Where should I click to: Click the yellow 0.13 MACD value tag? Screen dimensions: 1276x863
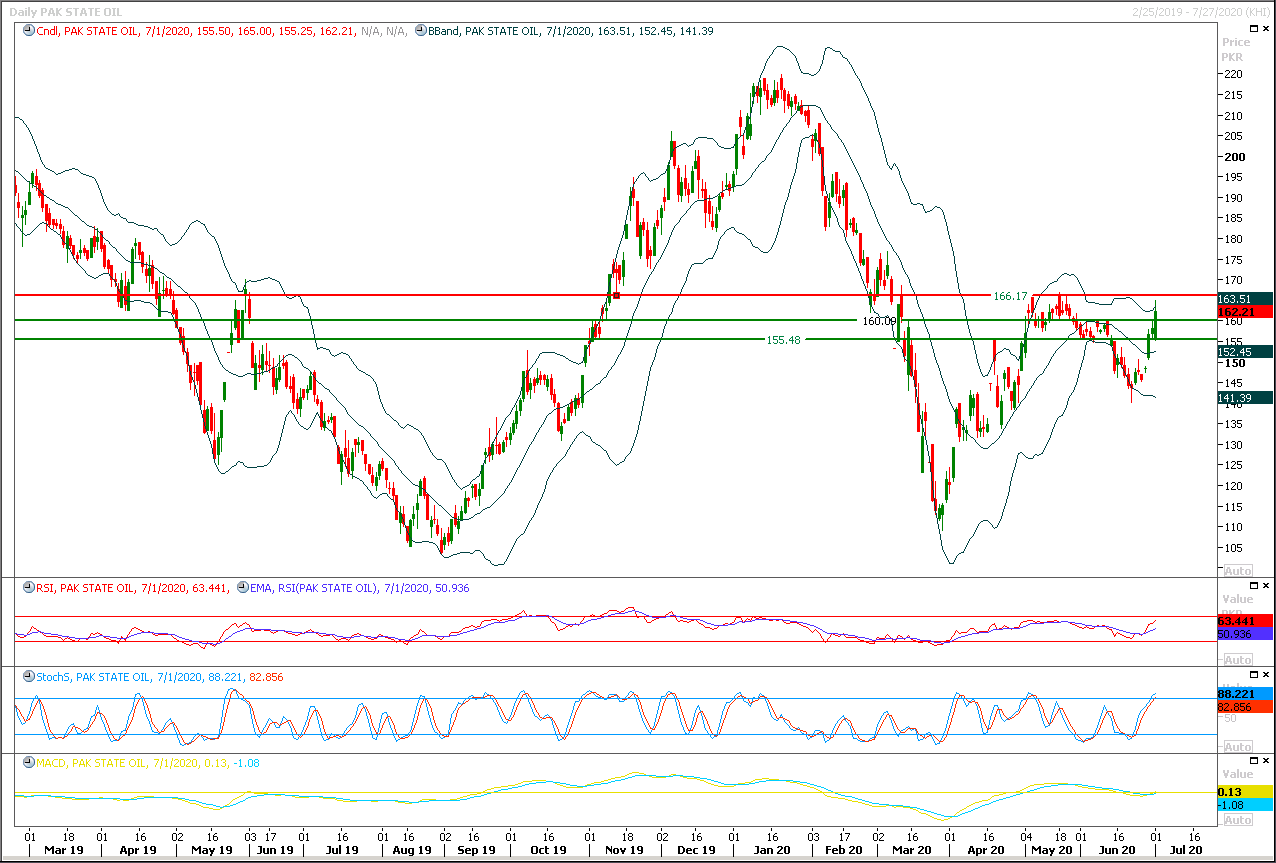click(x=1245, y=792)
